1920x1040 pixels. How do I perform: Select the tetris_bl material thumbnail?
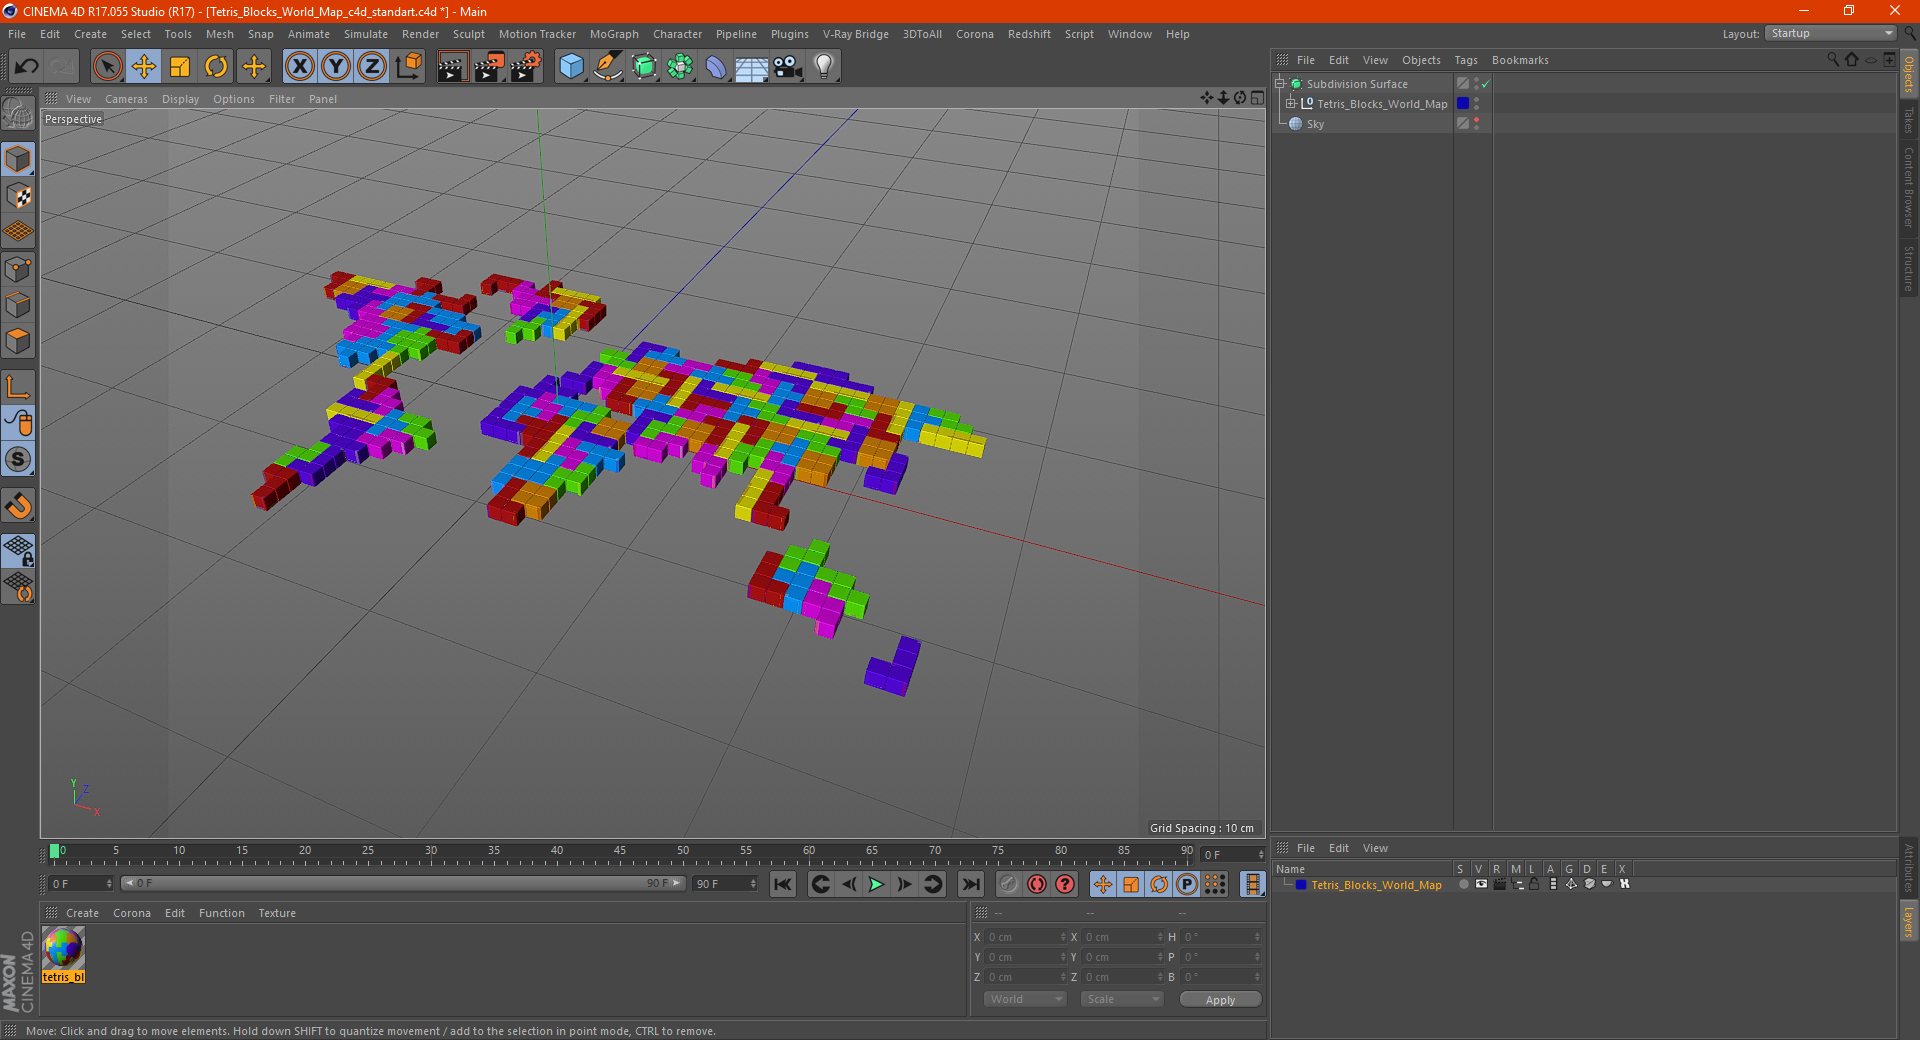pyautogui.click(x=63, y=949)
